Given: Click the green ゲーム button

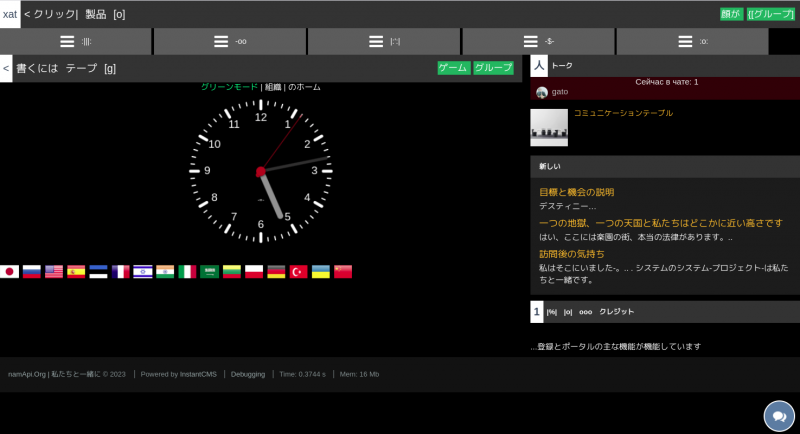Looking at the screenshot, I should click(454, 68).
